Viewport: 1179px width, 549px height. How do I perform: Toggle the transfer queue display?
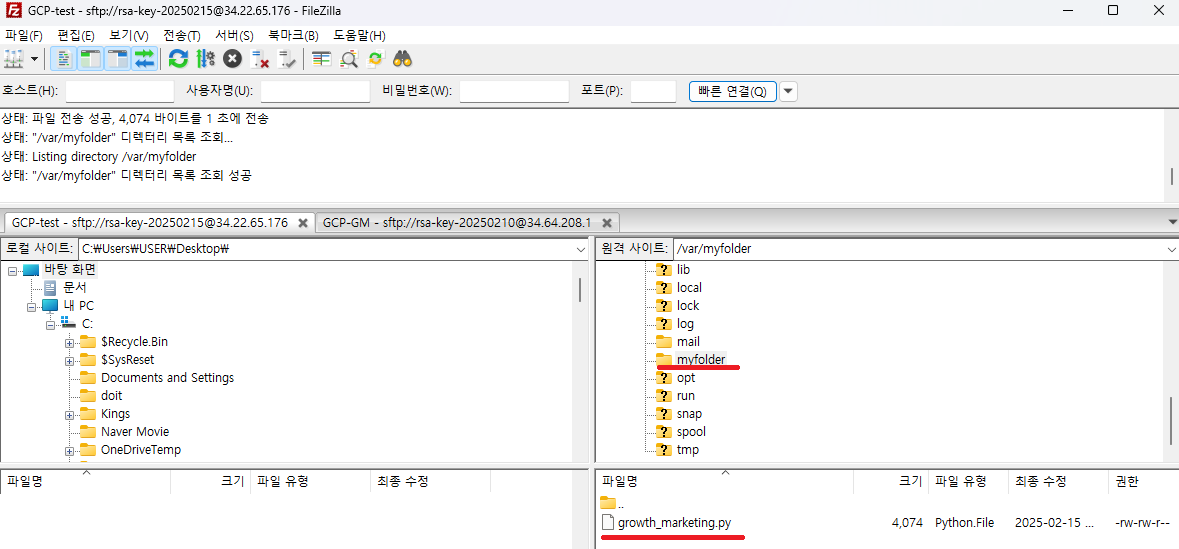[x=144, y=59]
